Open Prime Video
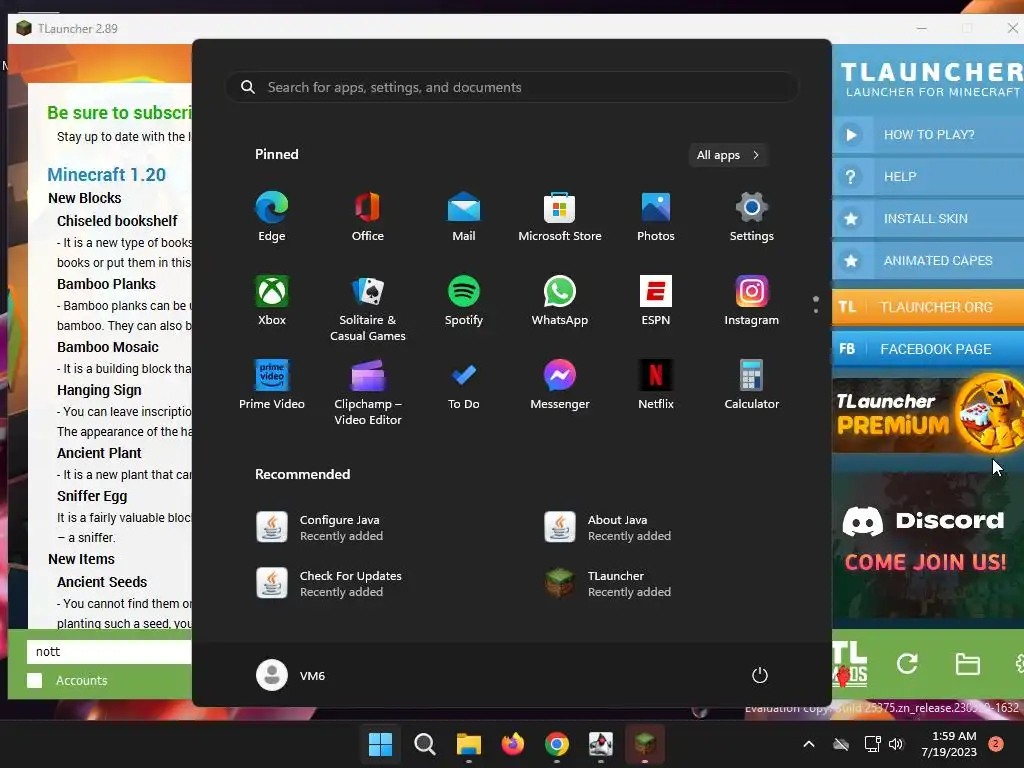 272,385
